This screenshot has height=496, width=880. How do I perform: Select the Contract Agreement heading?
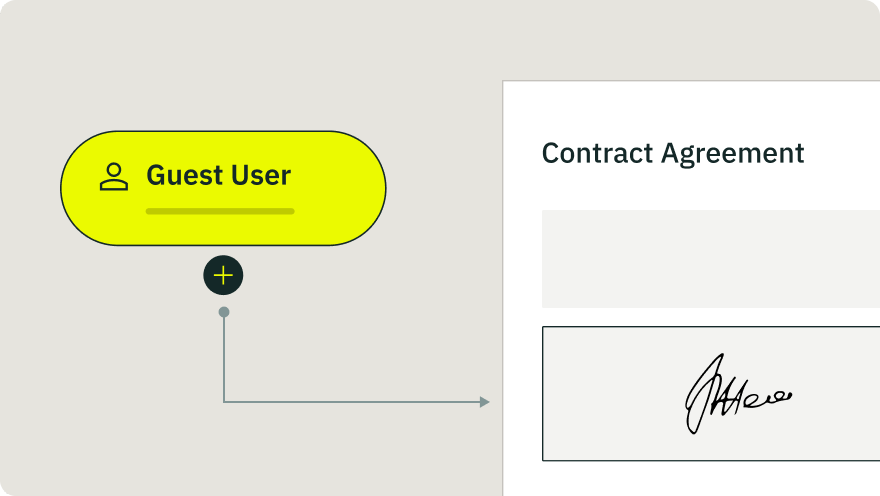tap(673, 153)
